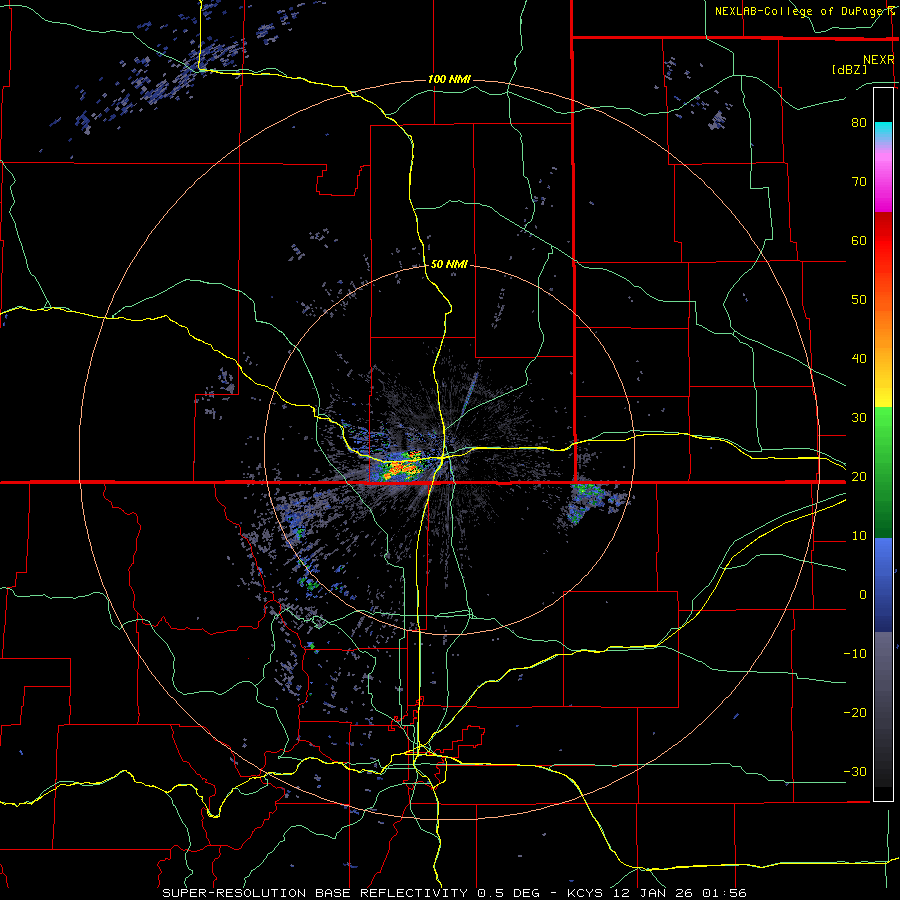Viewport: 900px width, 900px height.
Task: Click the [dBZ] legend unit label
Action: [x=849, y=69]
